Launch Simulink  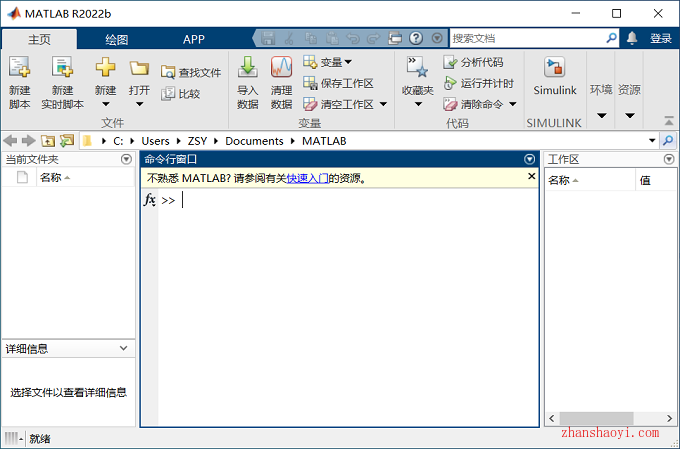tap(555, 76)
